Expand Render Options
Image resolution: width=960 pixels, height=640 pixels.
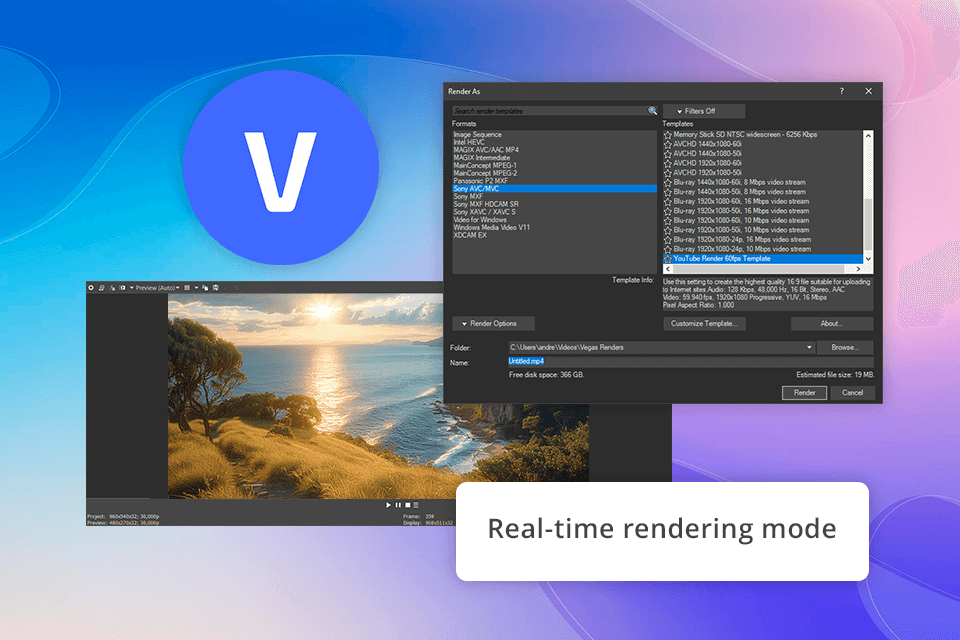coord(493,323)
